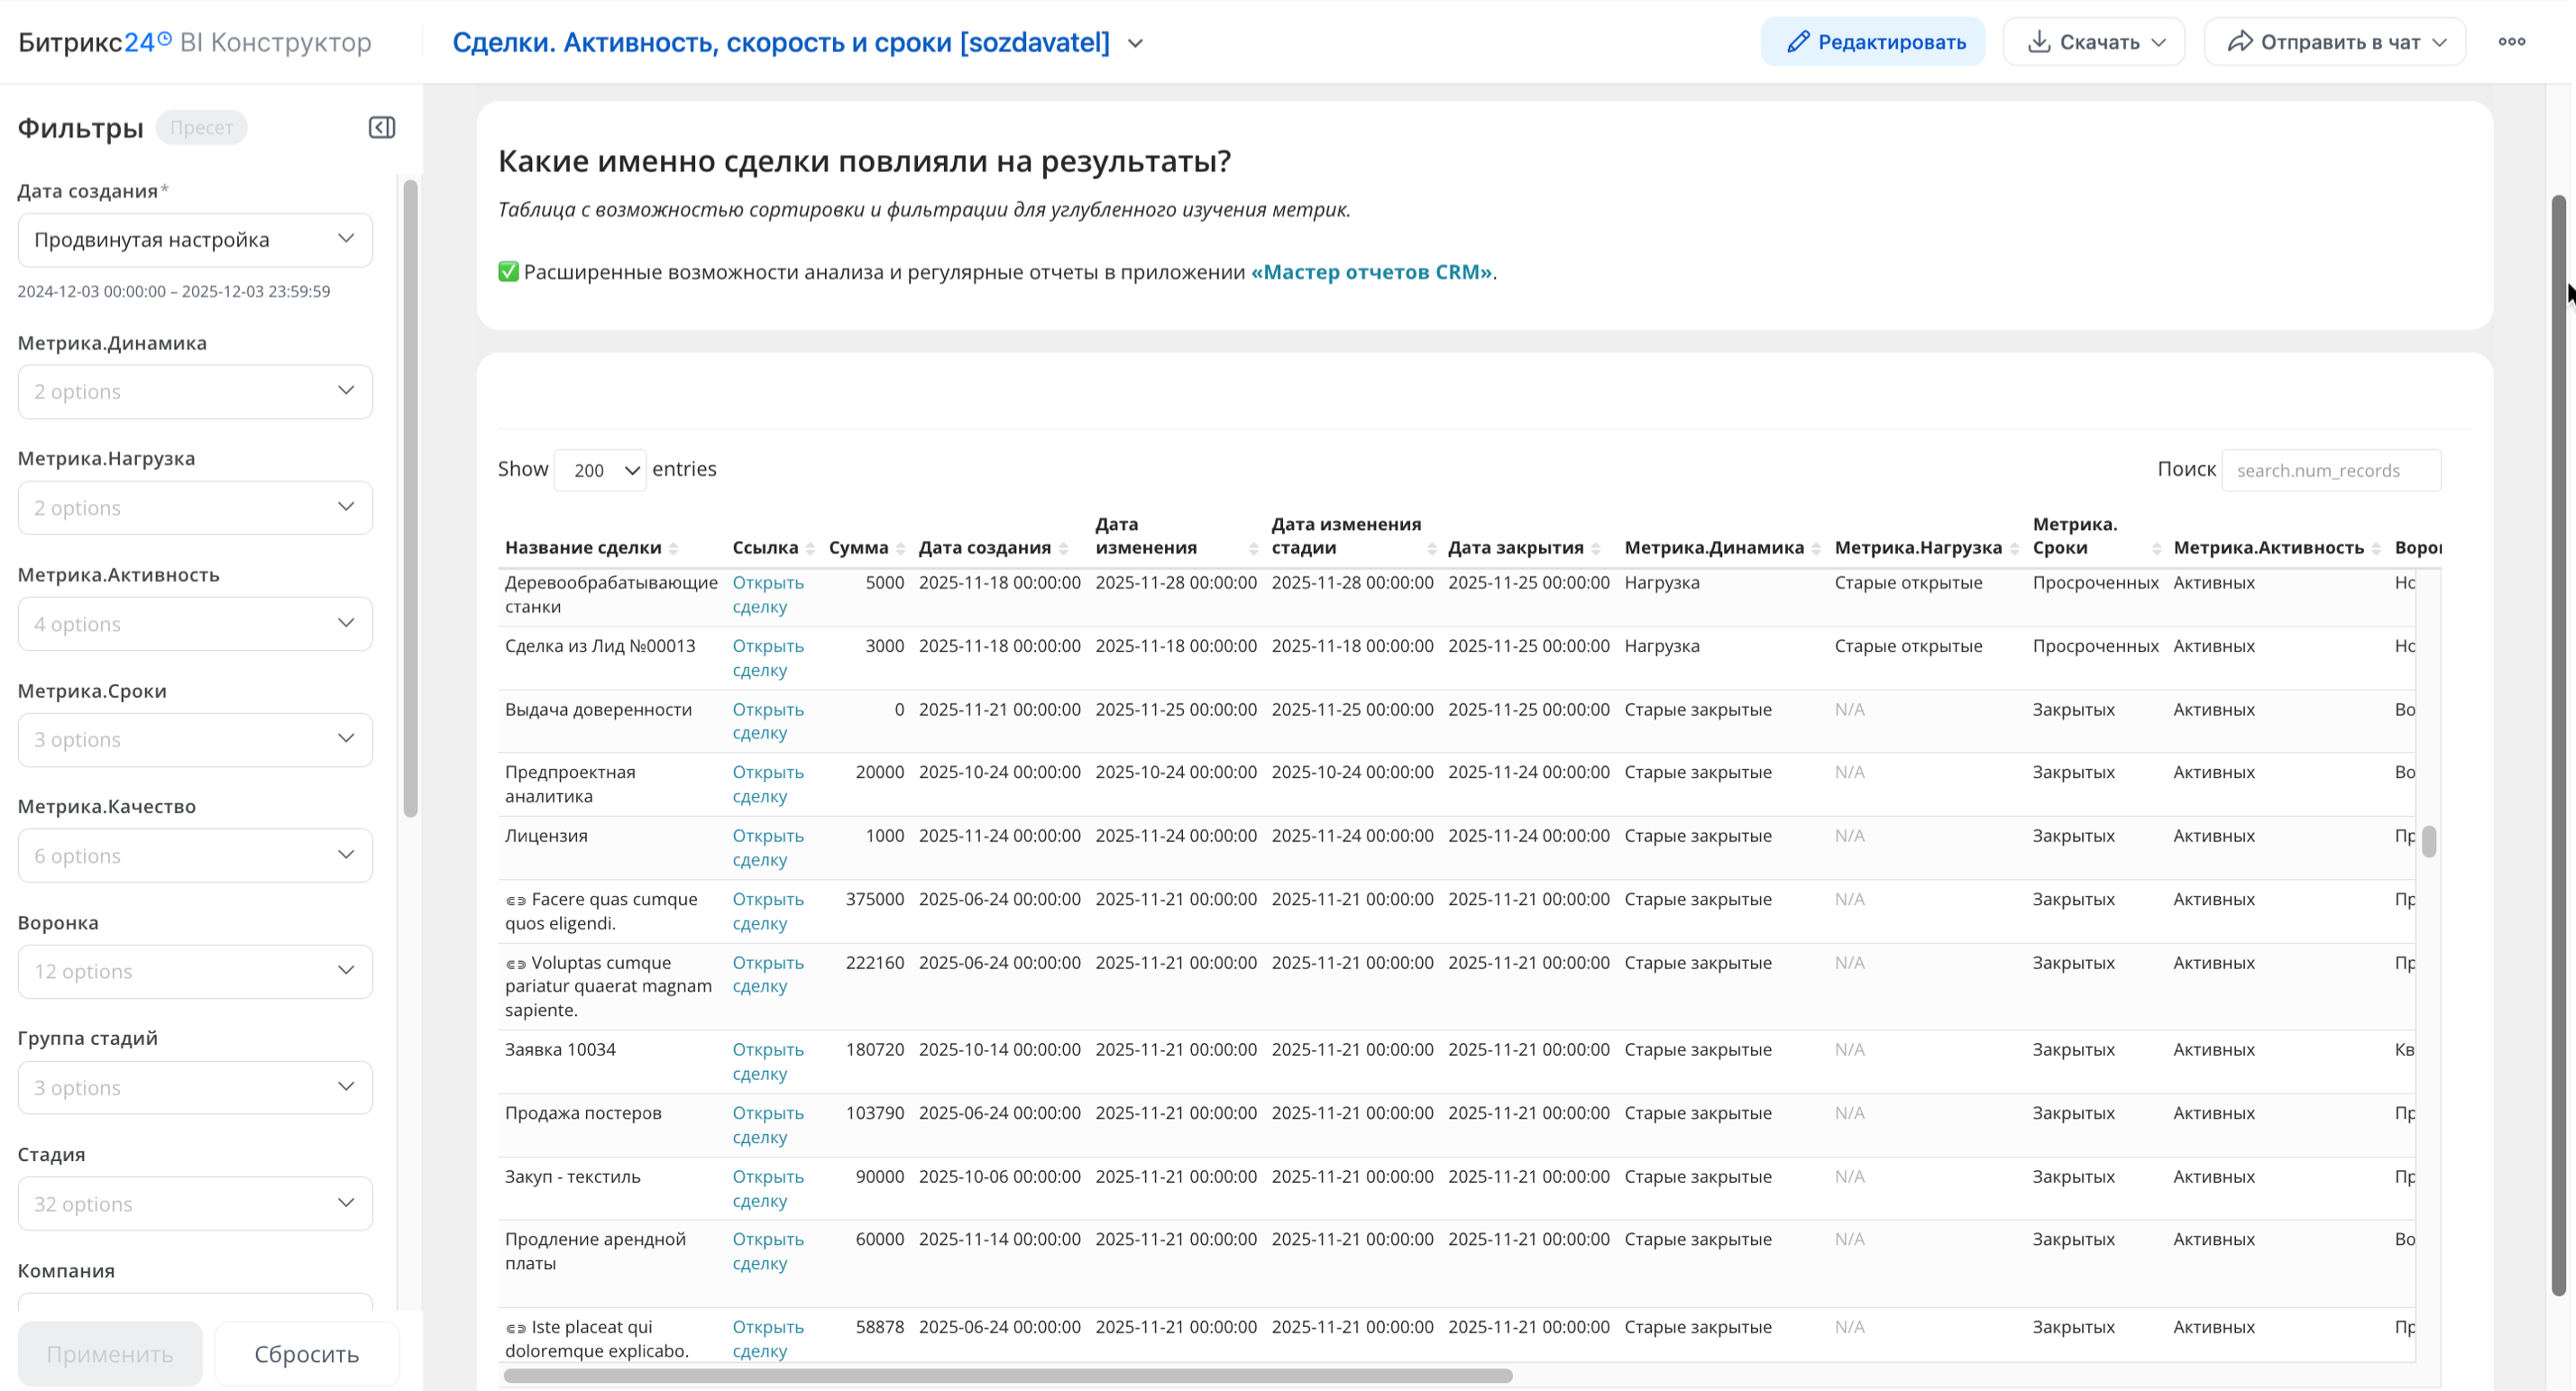Open the three-dots more options menu
Viewport: 2576px width, 1391px height.
pos(2511,42)
